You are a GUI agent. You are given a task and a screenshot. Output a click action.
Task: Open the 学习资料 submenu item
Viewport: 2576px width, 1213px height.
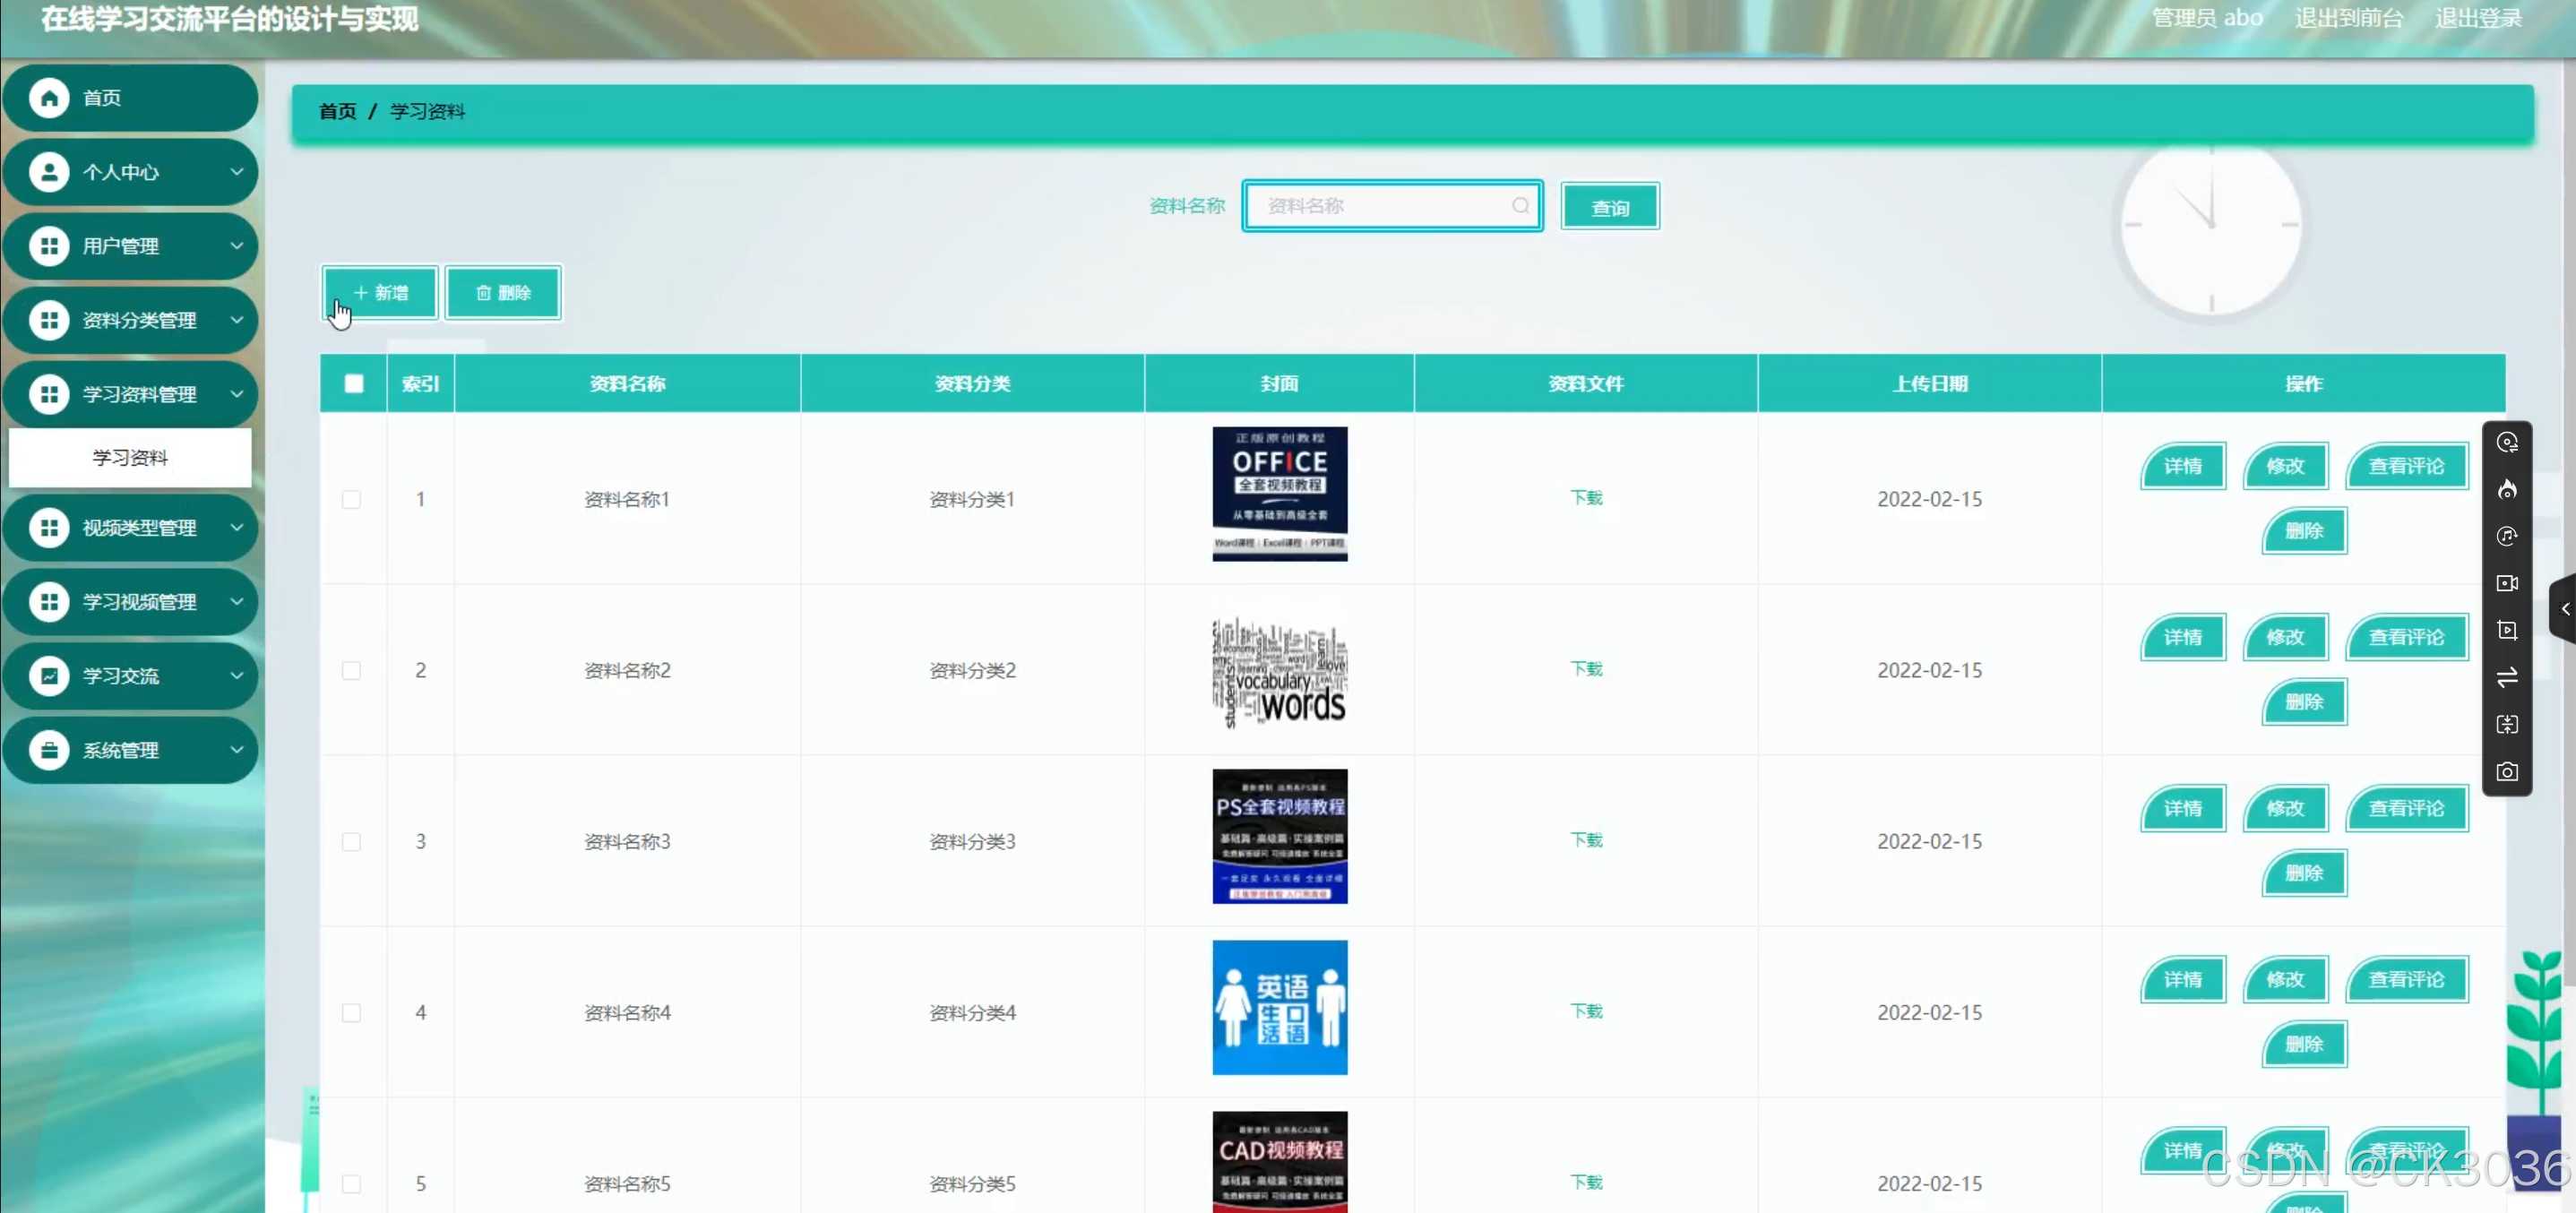(x=130, y=458)
